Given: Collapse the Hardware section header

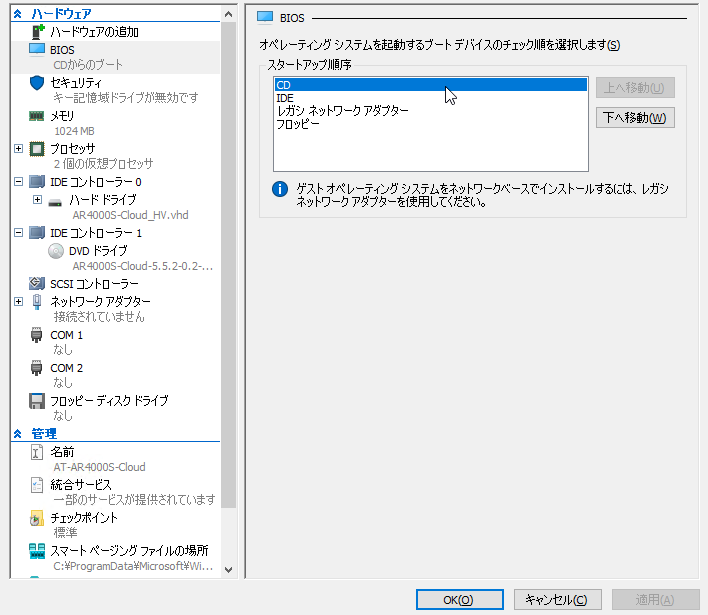Looking at the screenshot, I should [x=17, y=14].
